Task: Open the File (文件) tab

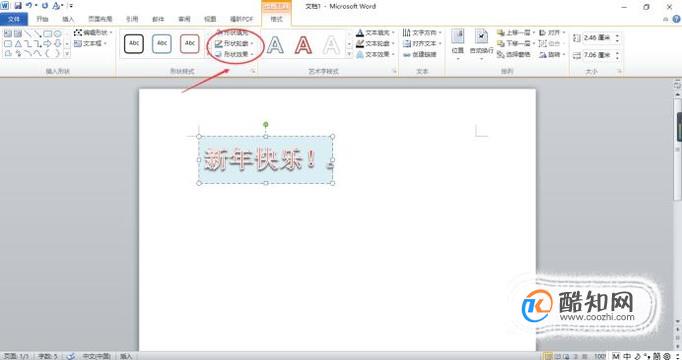Action: pos(14,19)
